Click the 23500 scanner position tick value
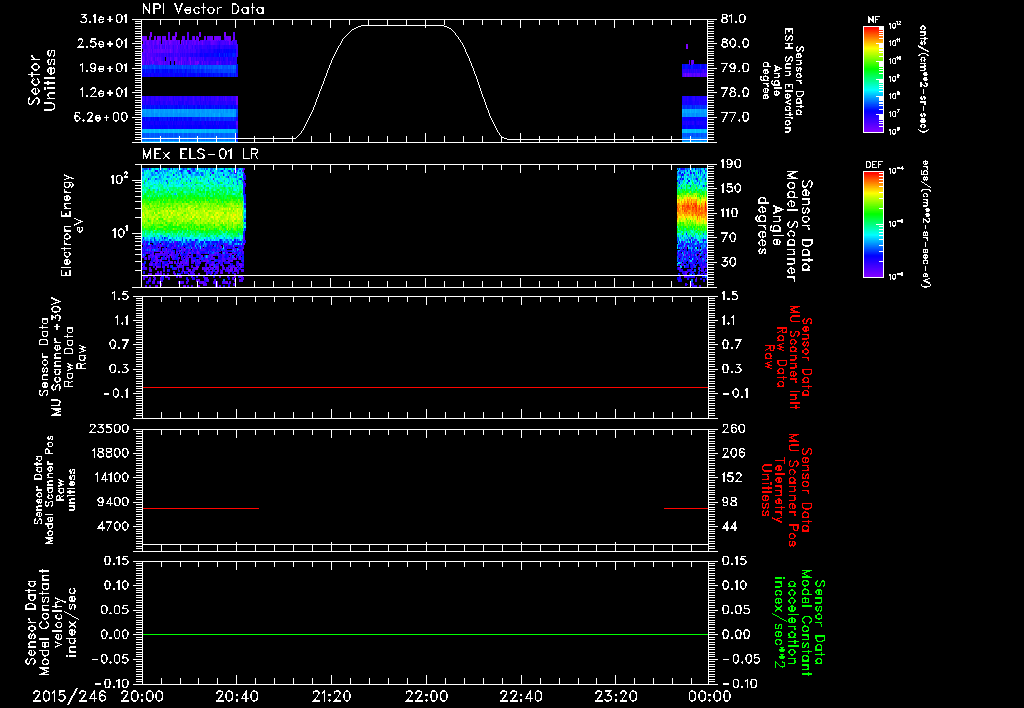The image size is (1024, 708). coord(108,428)
